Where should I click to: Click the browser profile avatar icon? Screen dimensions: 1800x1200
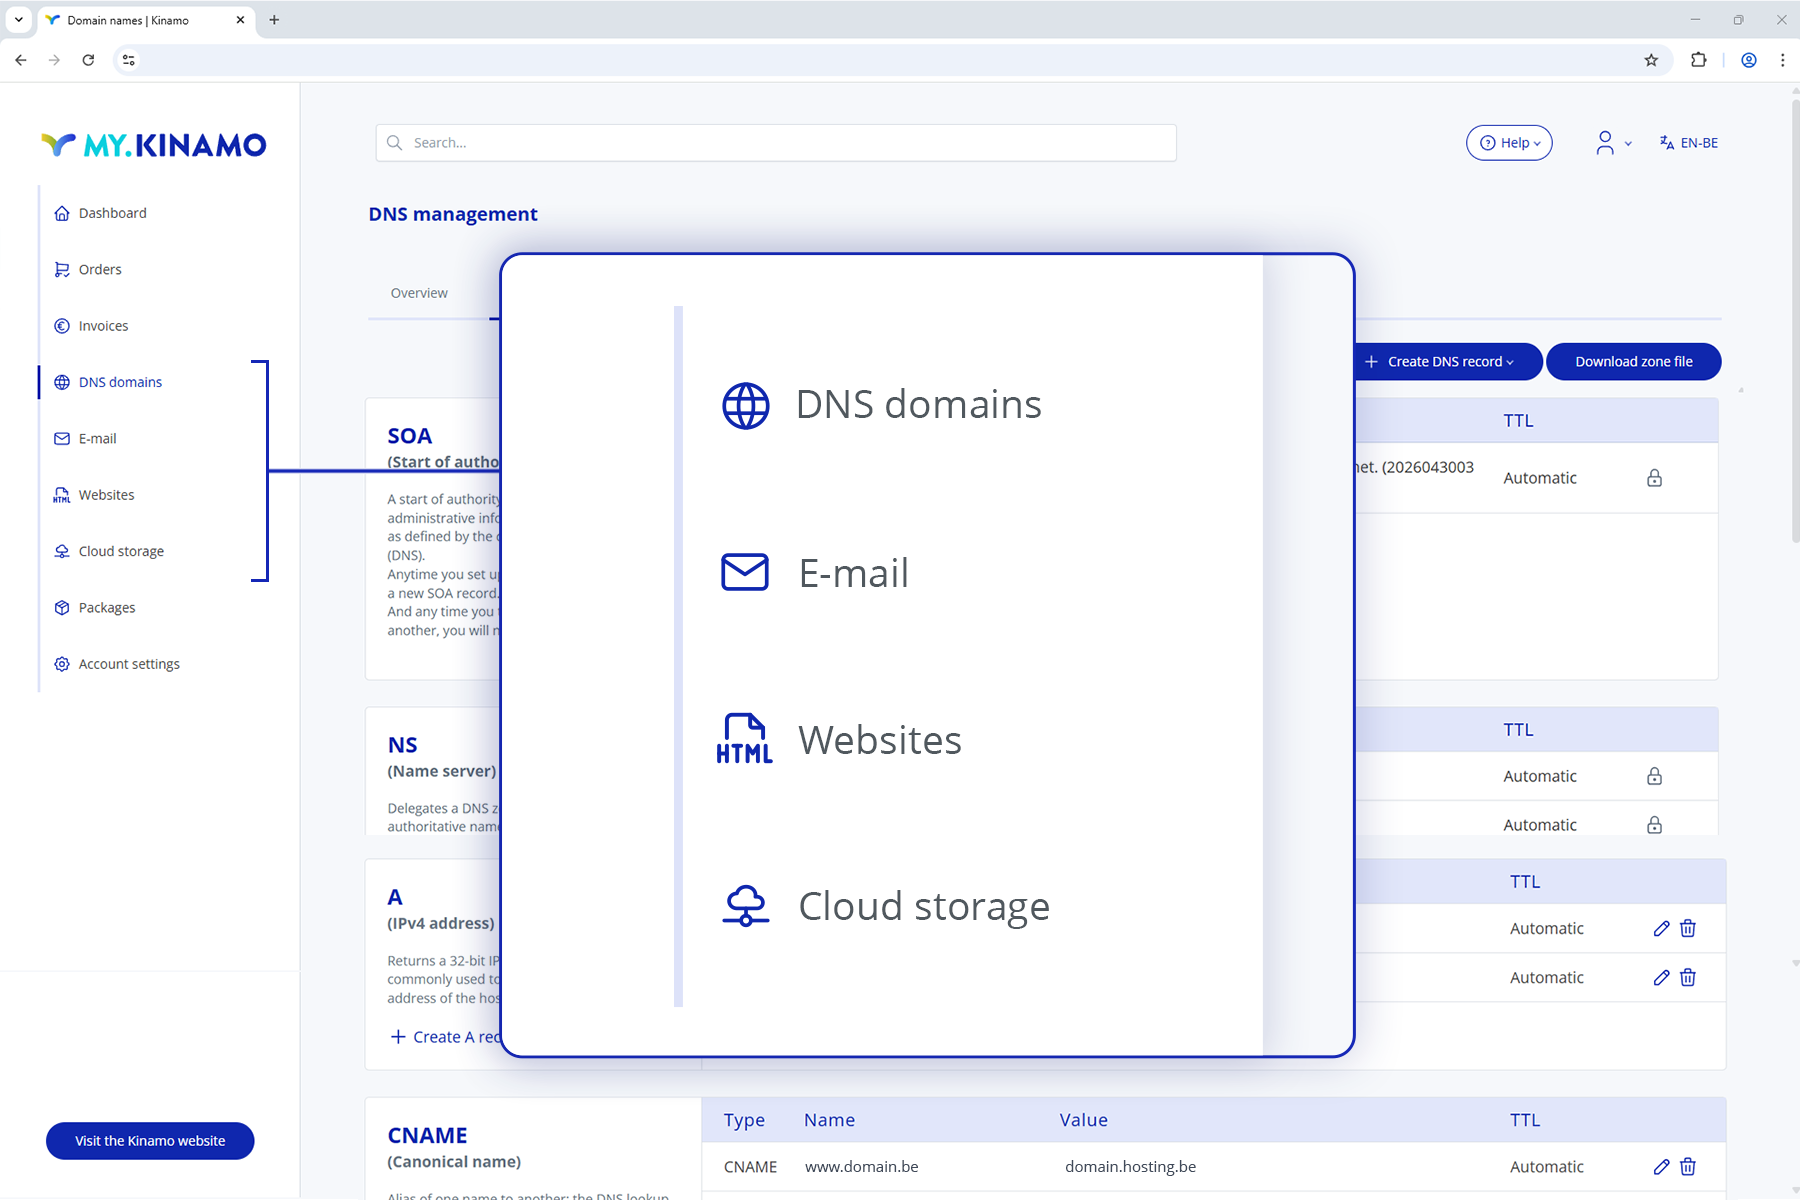point(1749,60)
